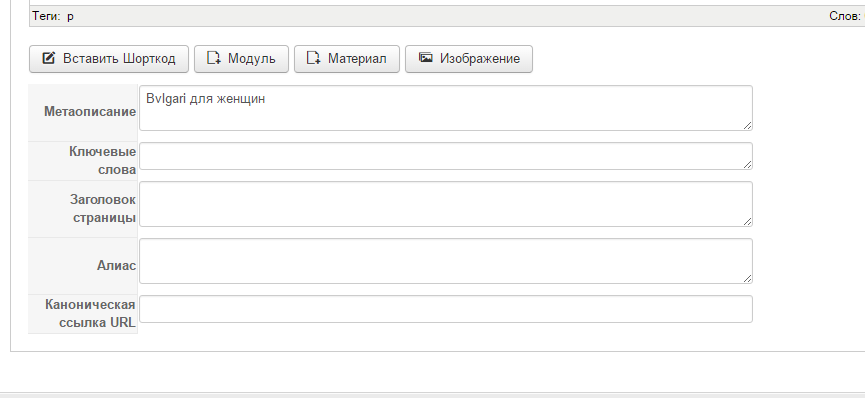Select the Алиас text area
Image resolution: width=865 pixels, height=398 pixels.
click(x=446, y=261)
